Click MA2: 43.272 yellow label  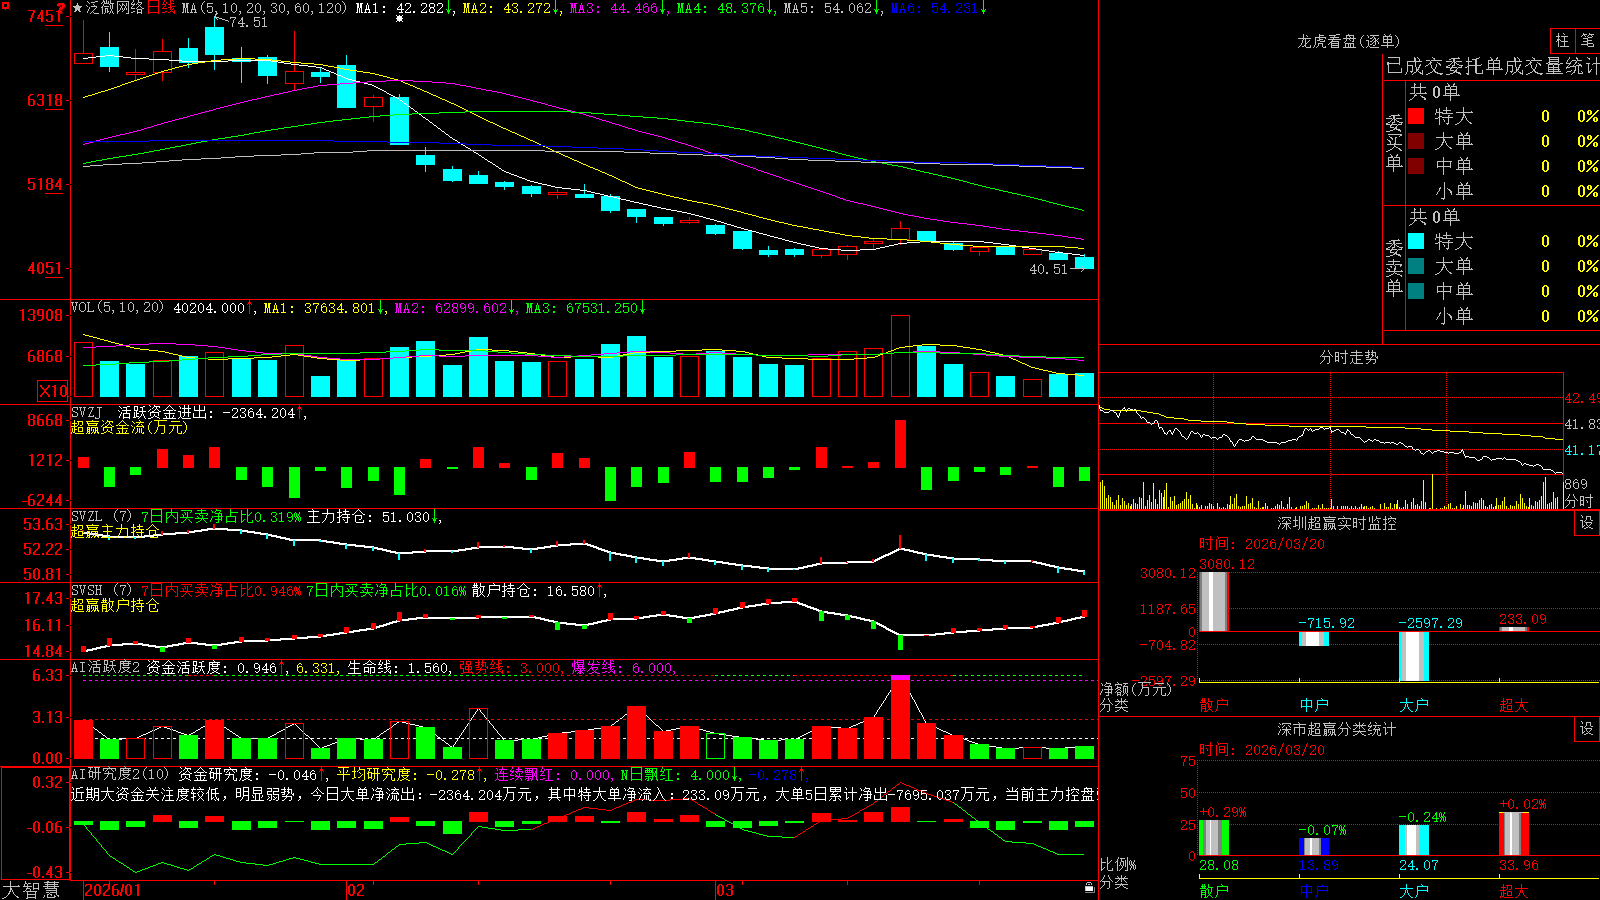coord(510,8)
